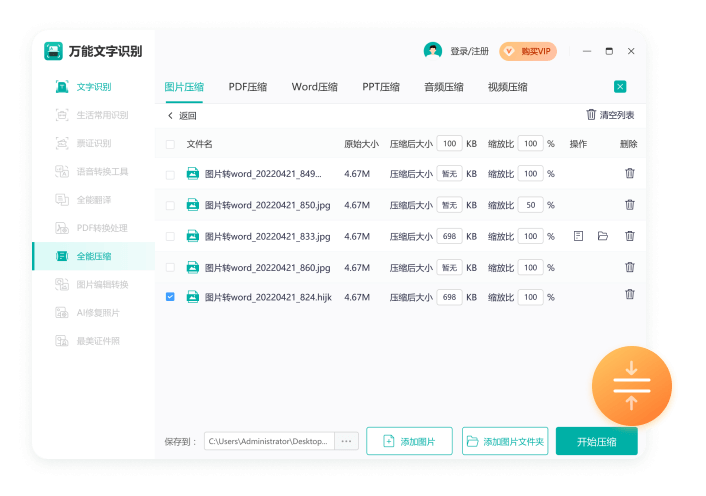Screen dimensions: 706x496
Task: Click the 开始压缩 button
Action: pos(596,441)
